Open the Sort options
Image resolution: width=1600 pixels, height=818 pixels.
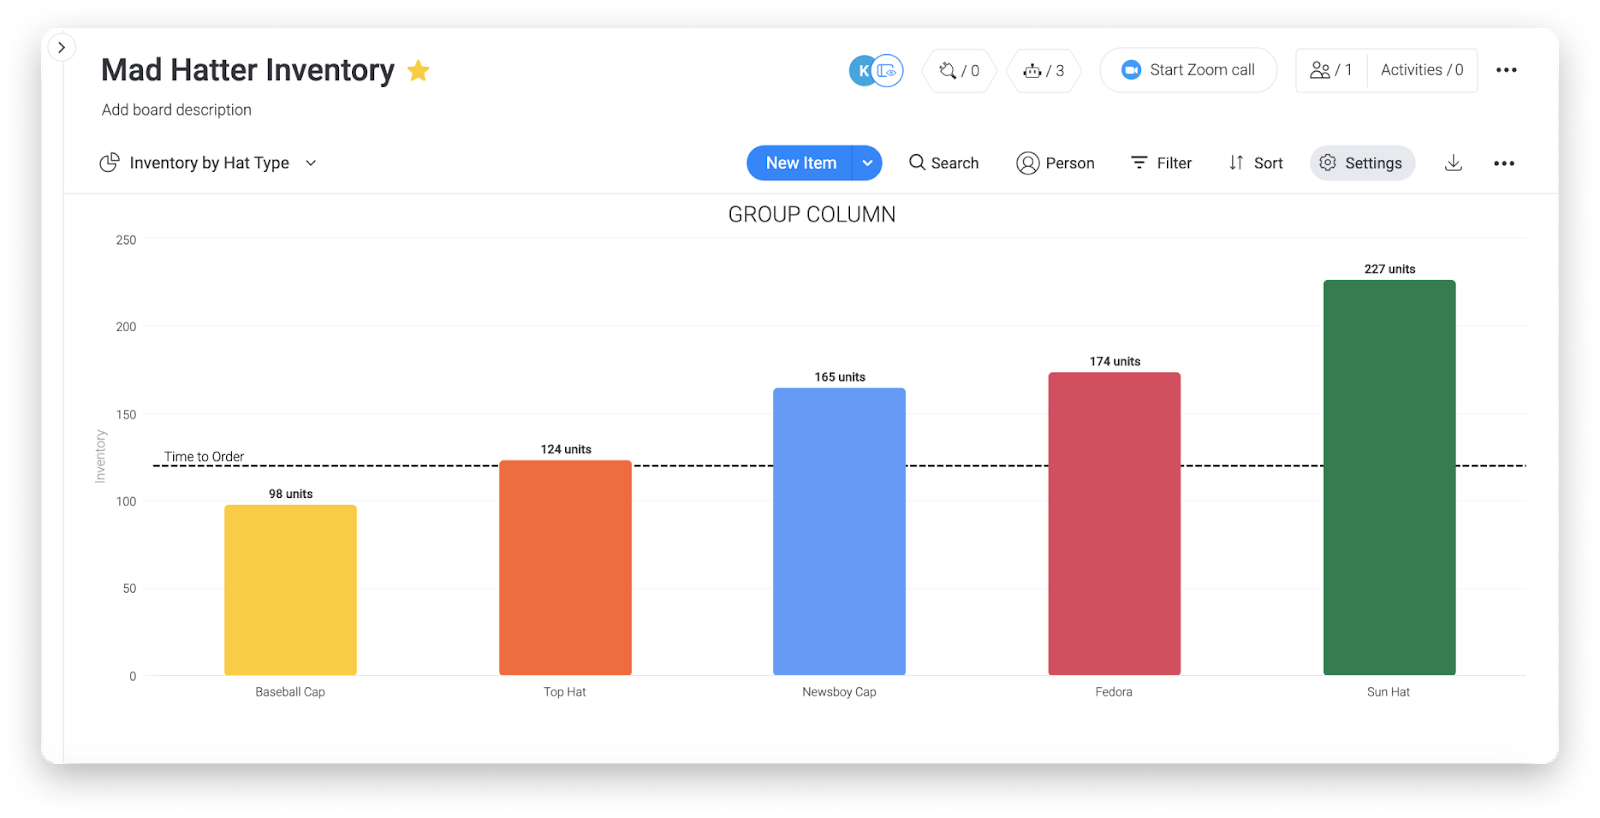(x=1255, y=163)
